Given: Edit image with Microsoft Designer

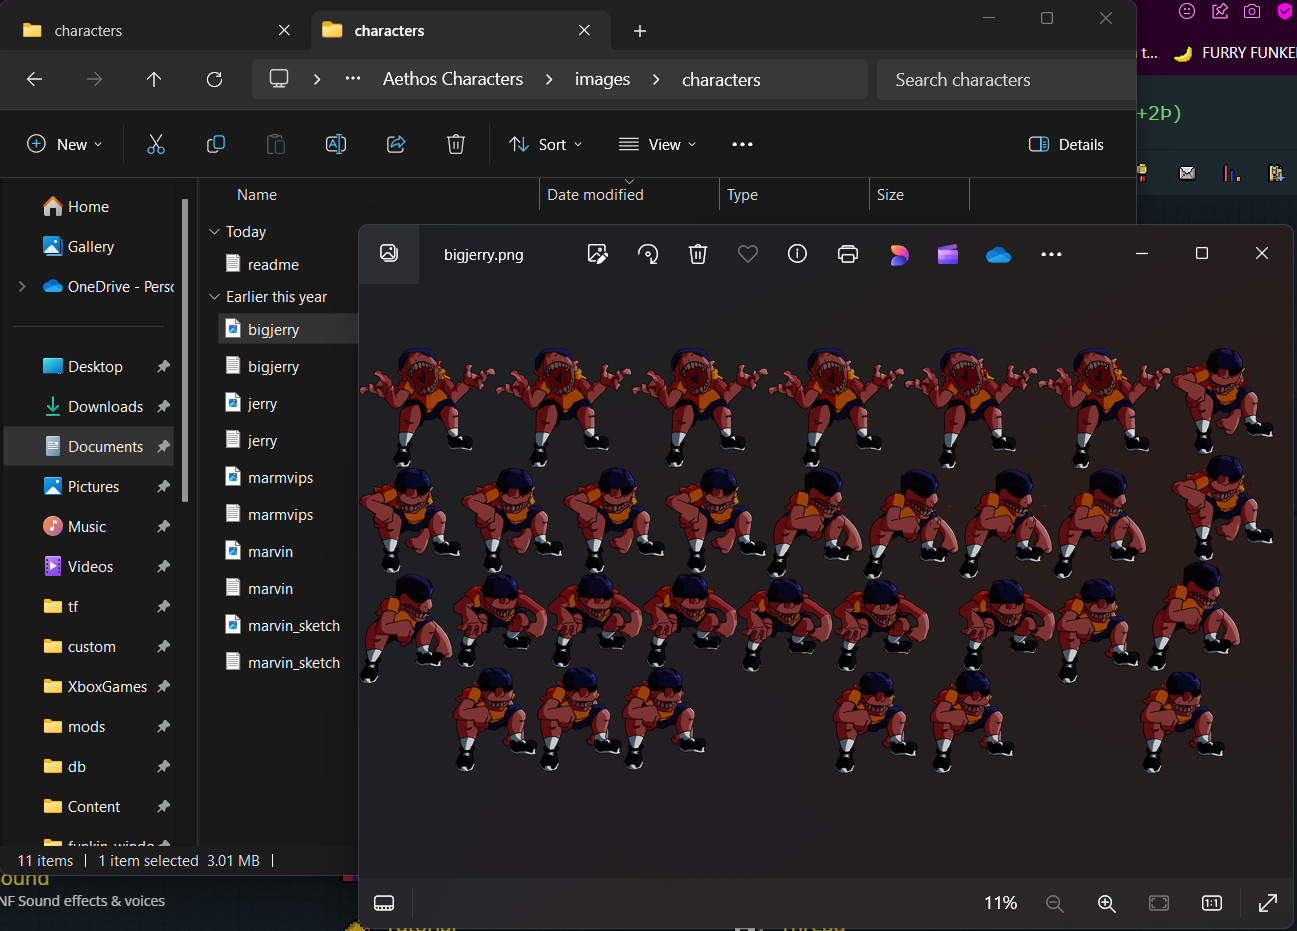Looking at the screenshot, I should click(x=899, y=254).
